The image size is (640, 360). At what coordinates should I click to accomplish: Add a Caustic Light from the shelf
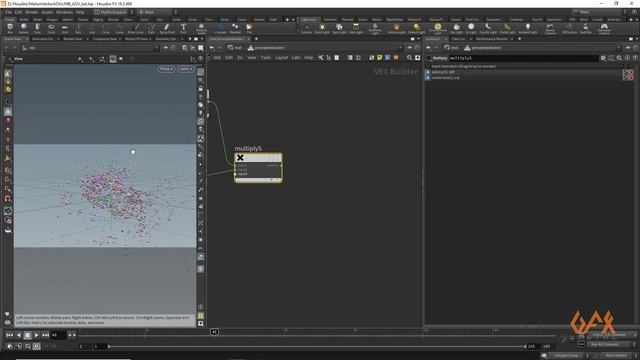click(x=488, y=28)
